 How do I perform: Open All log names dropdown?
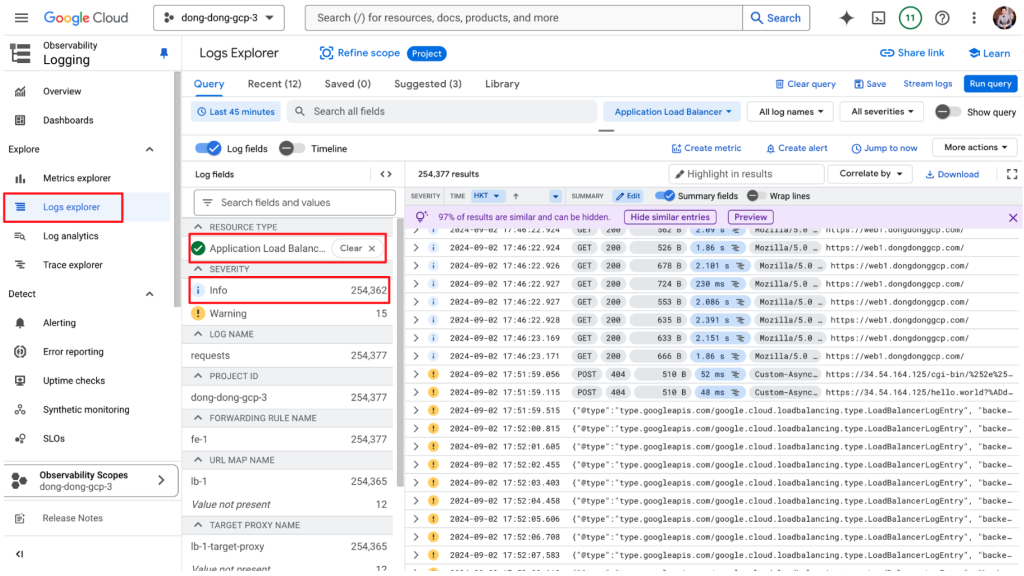790,112
